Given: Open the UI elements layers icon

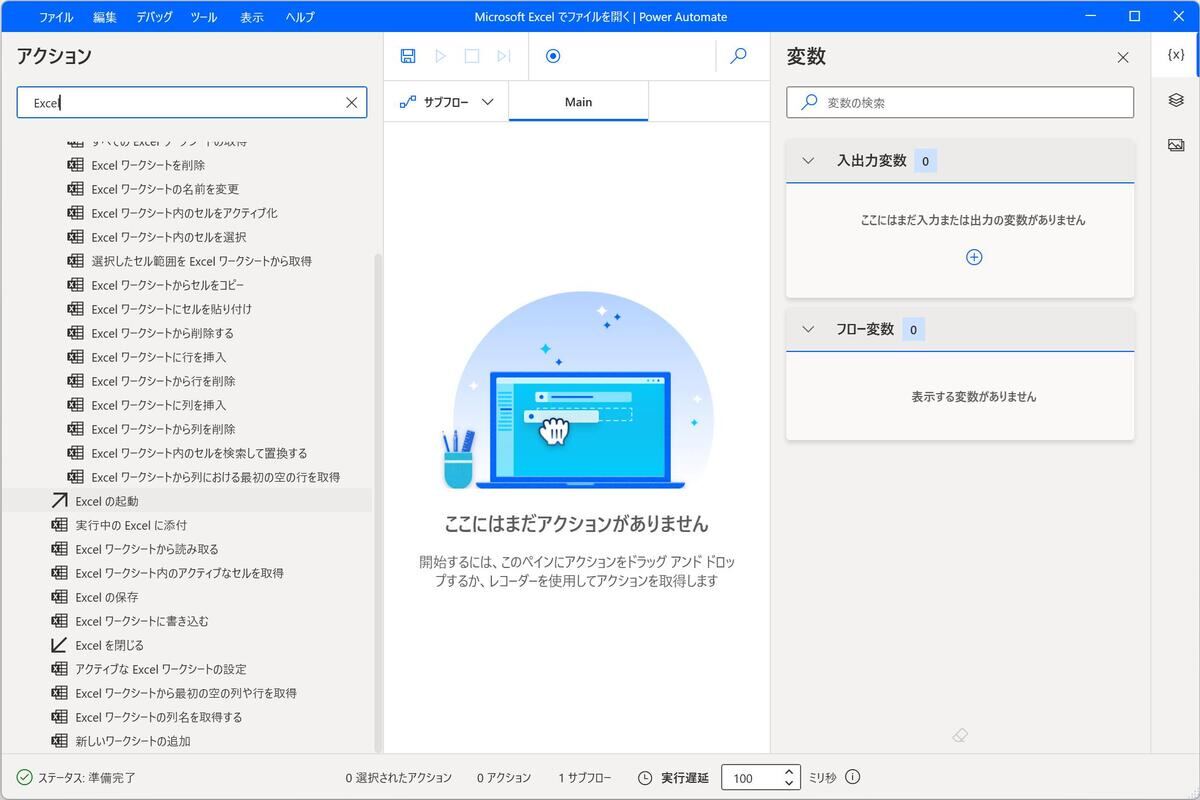Looking at the screenshot, I should point(1176,100).
